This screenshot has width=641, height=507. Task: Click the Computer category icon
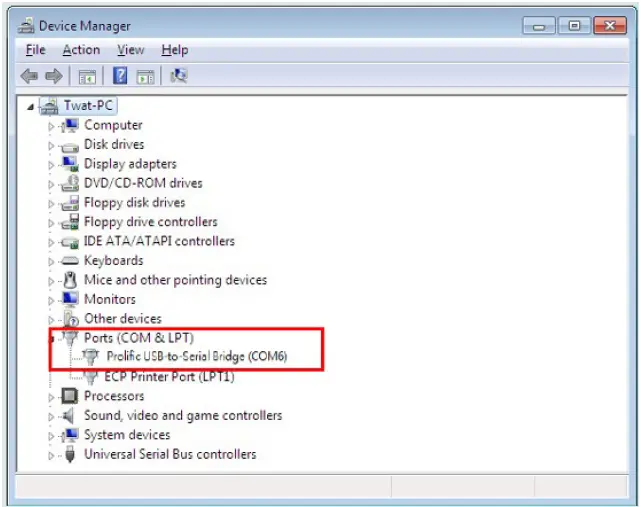pos(70,125)
